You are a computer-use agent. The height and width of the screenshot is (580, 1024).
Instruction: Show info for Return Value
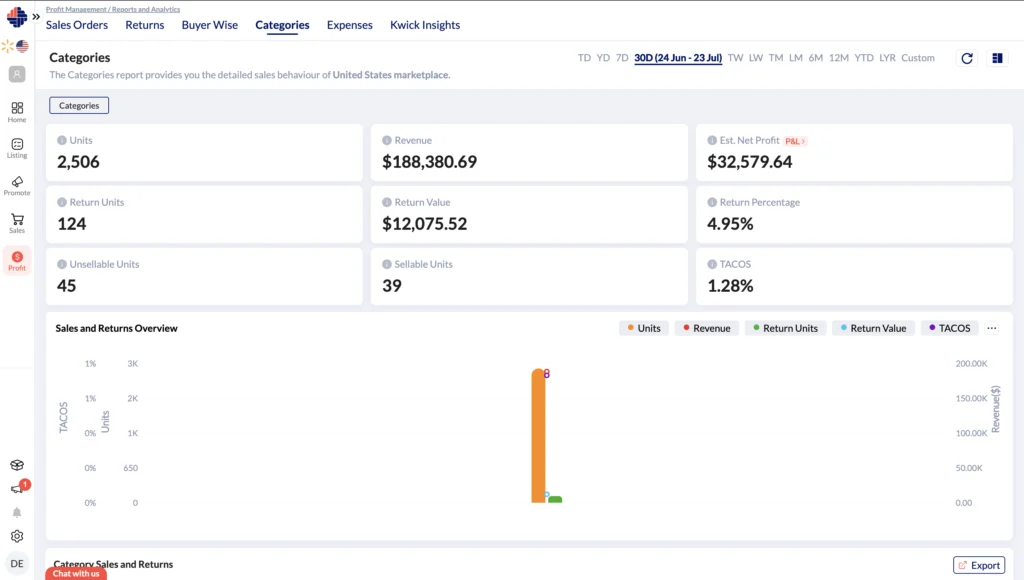(387, 202)
